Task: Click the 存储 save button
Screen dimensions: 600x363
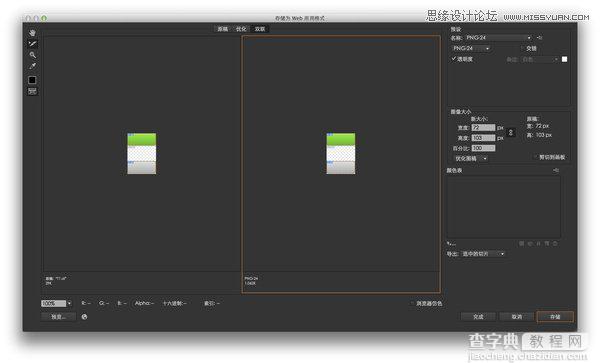Action: point(555,317)
